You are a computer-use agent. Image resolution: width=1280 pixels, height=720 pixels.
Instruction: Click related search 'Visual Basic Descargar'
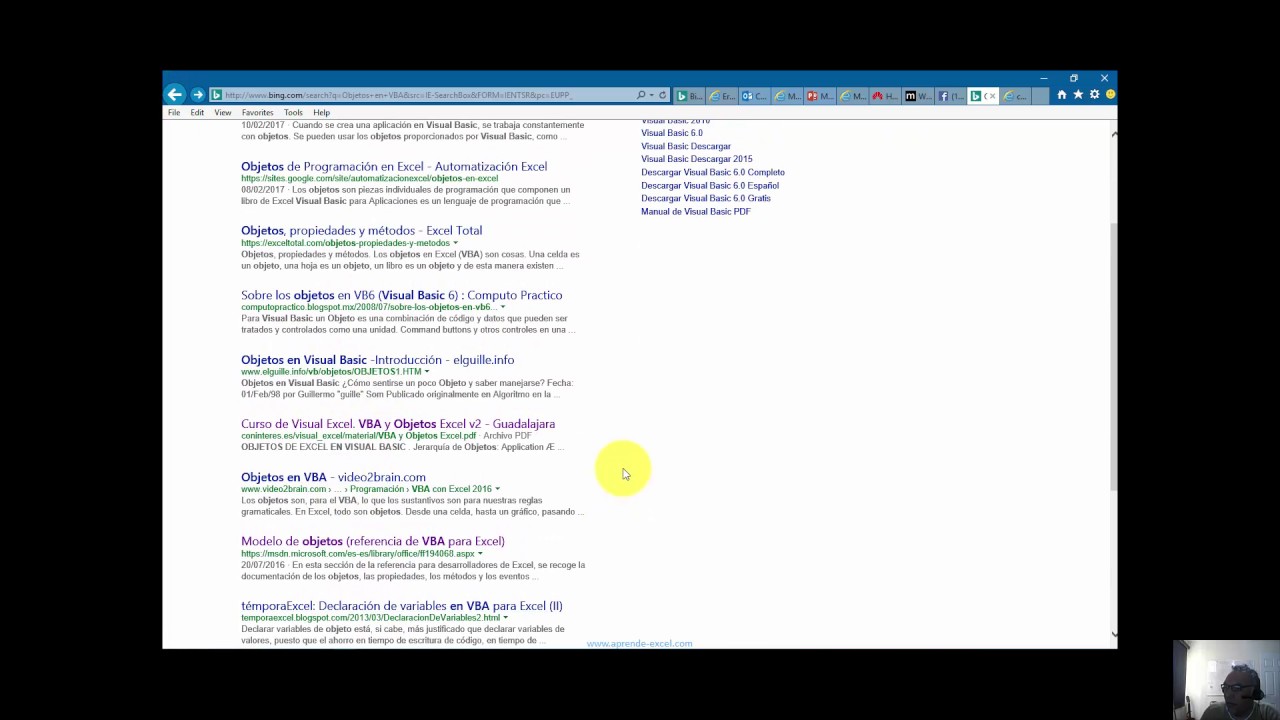tap(686, 146)
